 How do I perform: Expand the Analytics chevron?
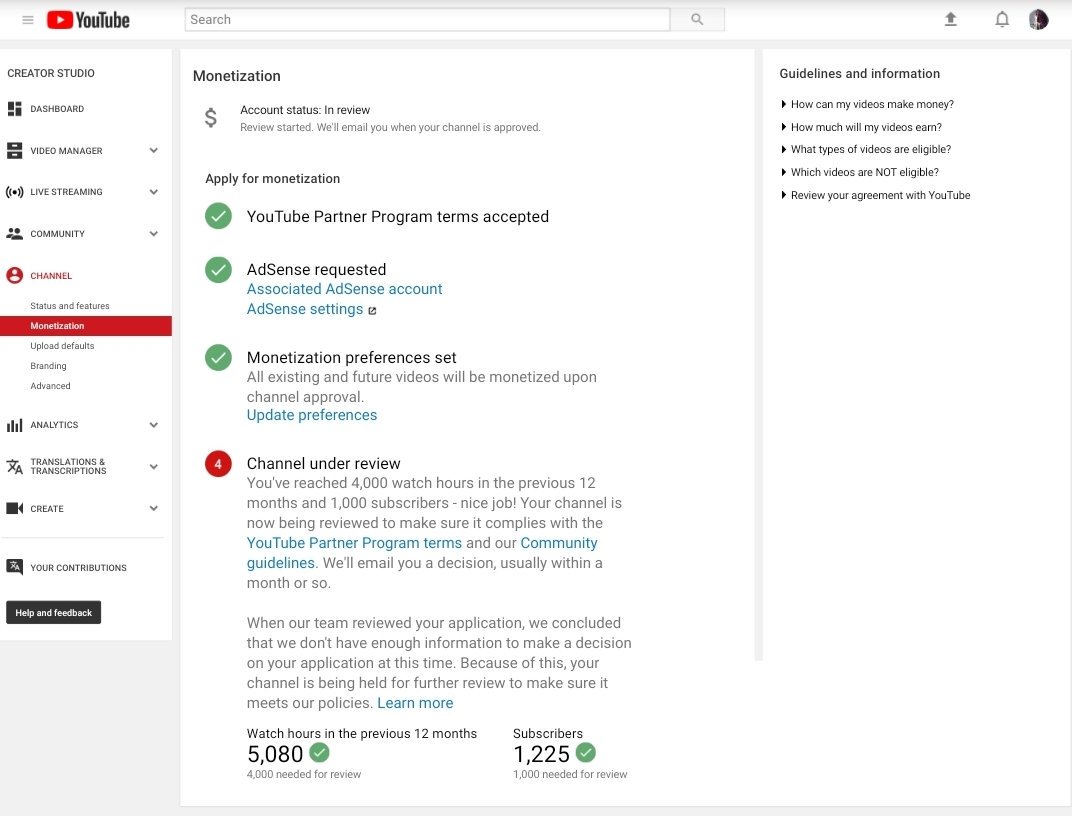tap(154, 425)
